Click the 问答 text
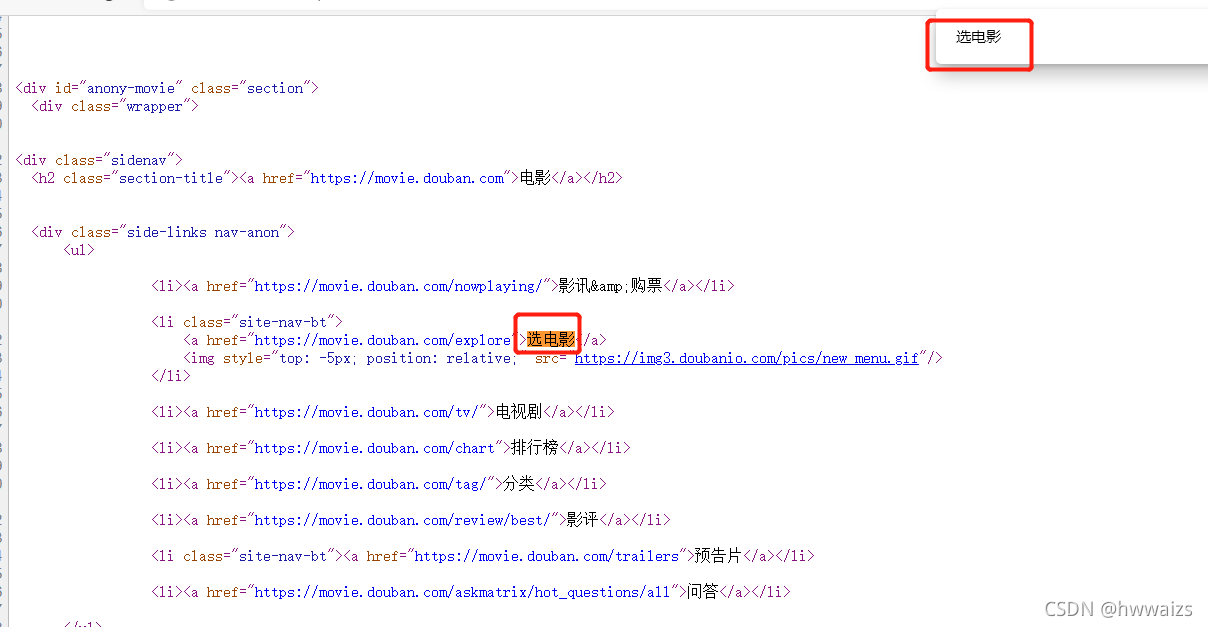Image resolution: width=1208 pixels, height=627 pixels. click(702, 592)
